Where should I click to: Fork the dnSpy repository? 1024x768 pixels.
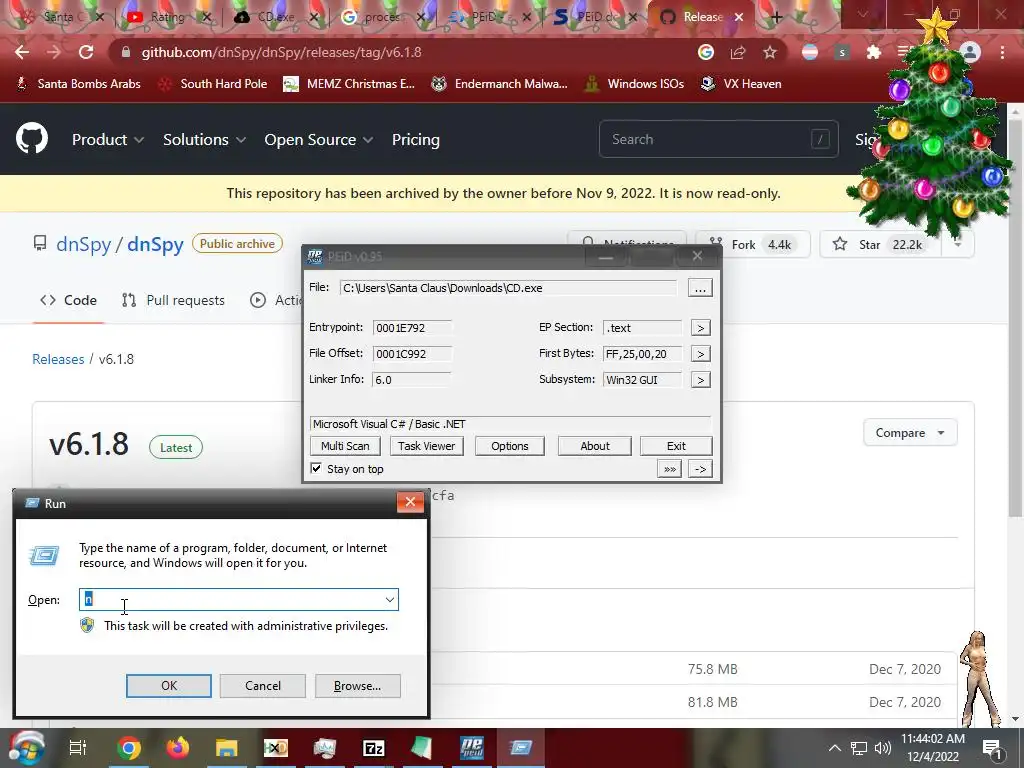pyautogui.click(x=753, y=245)
